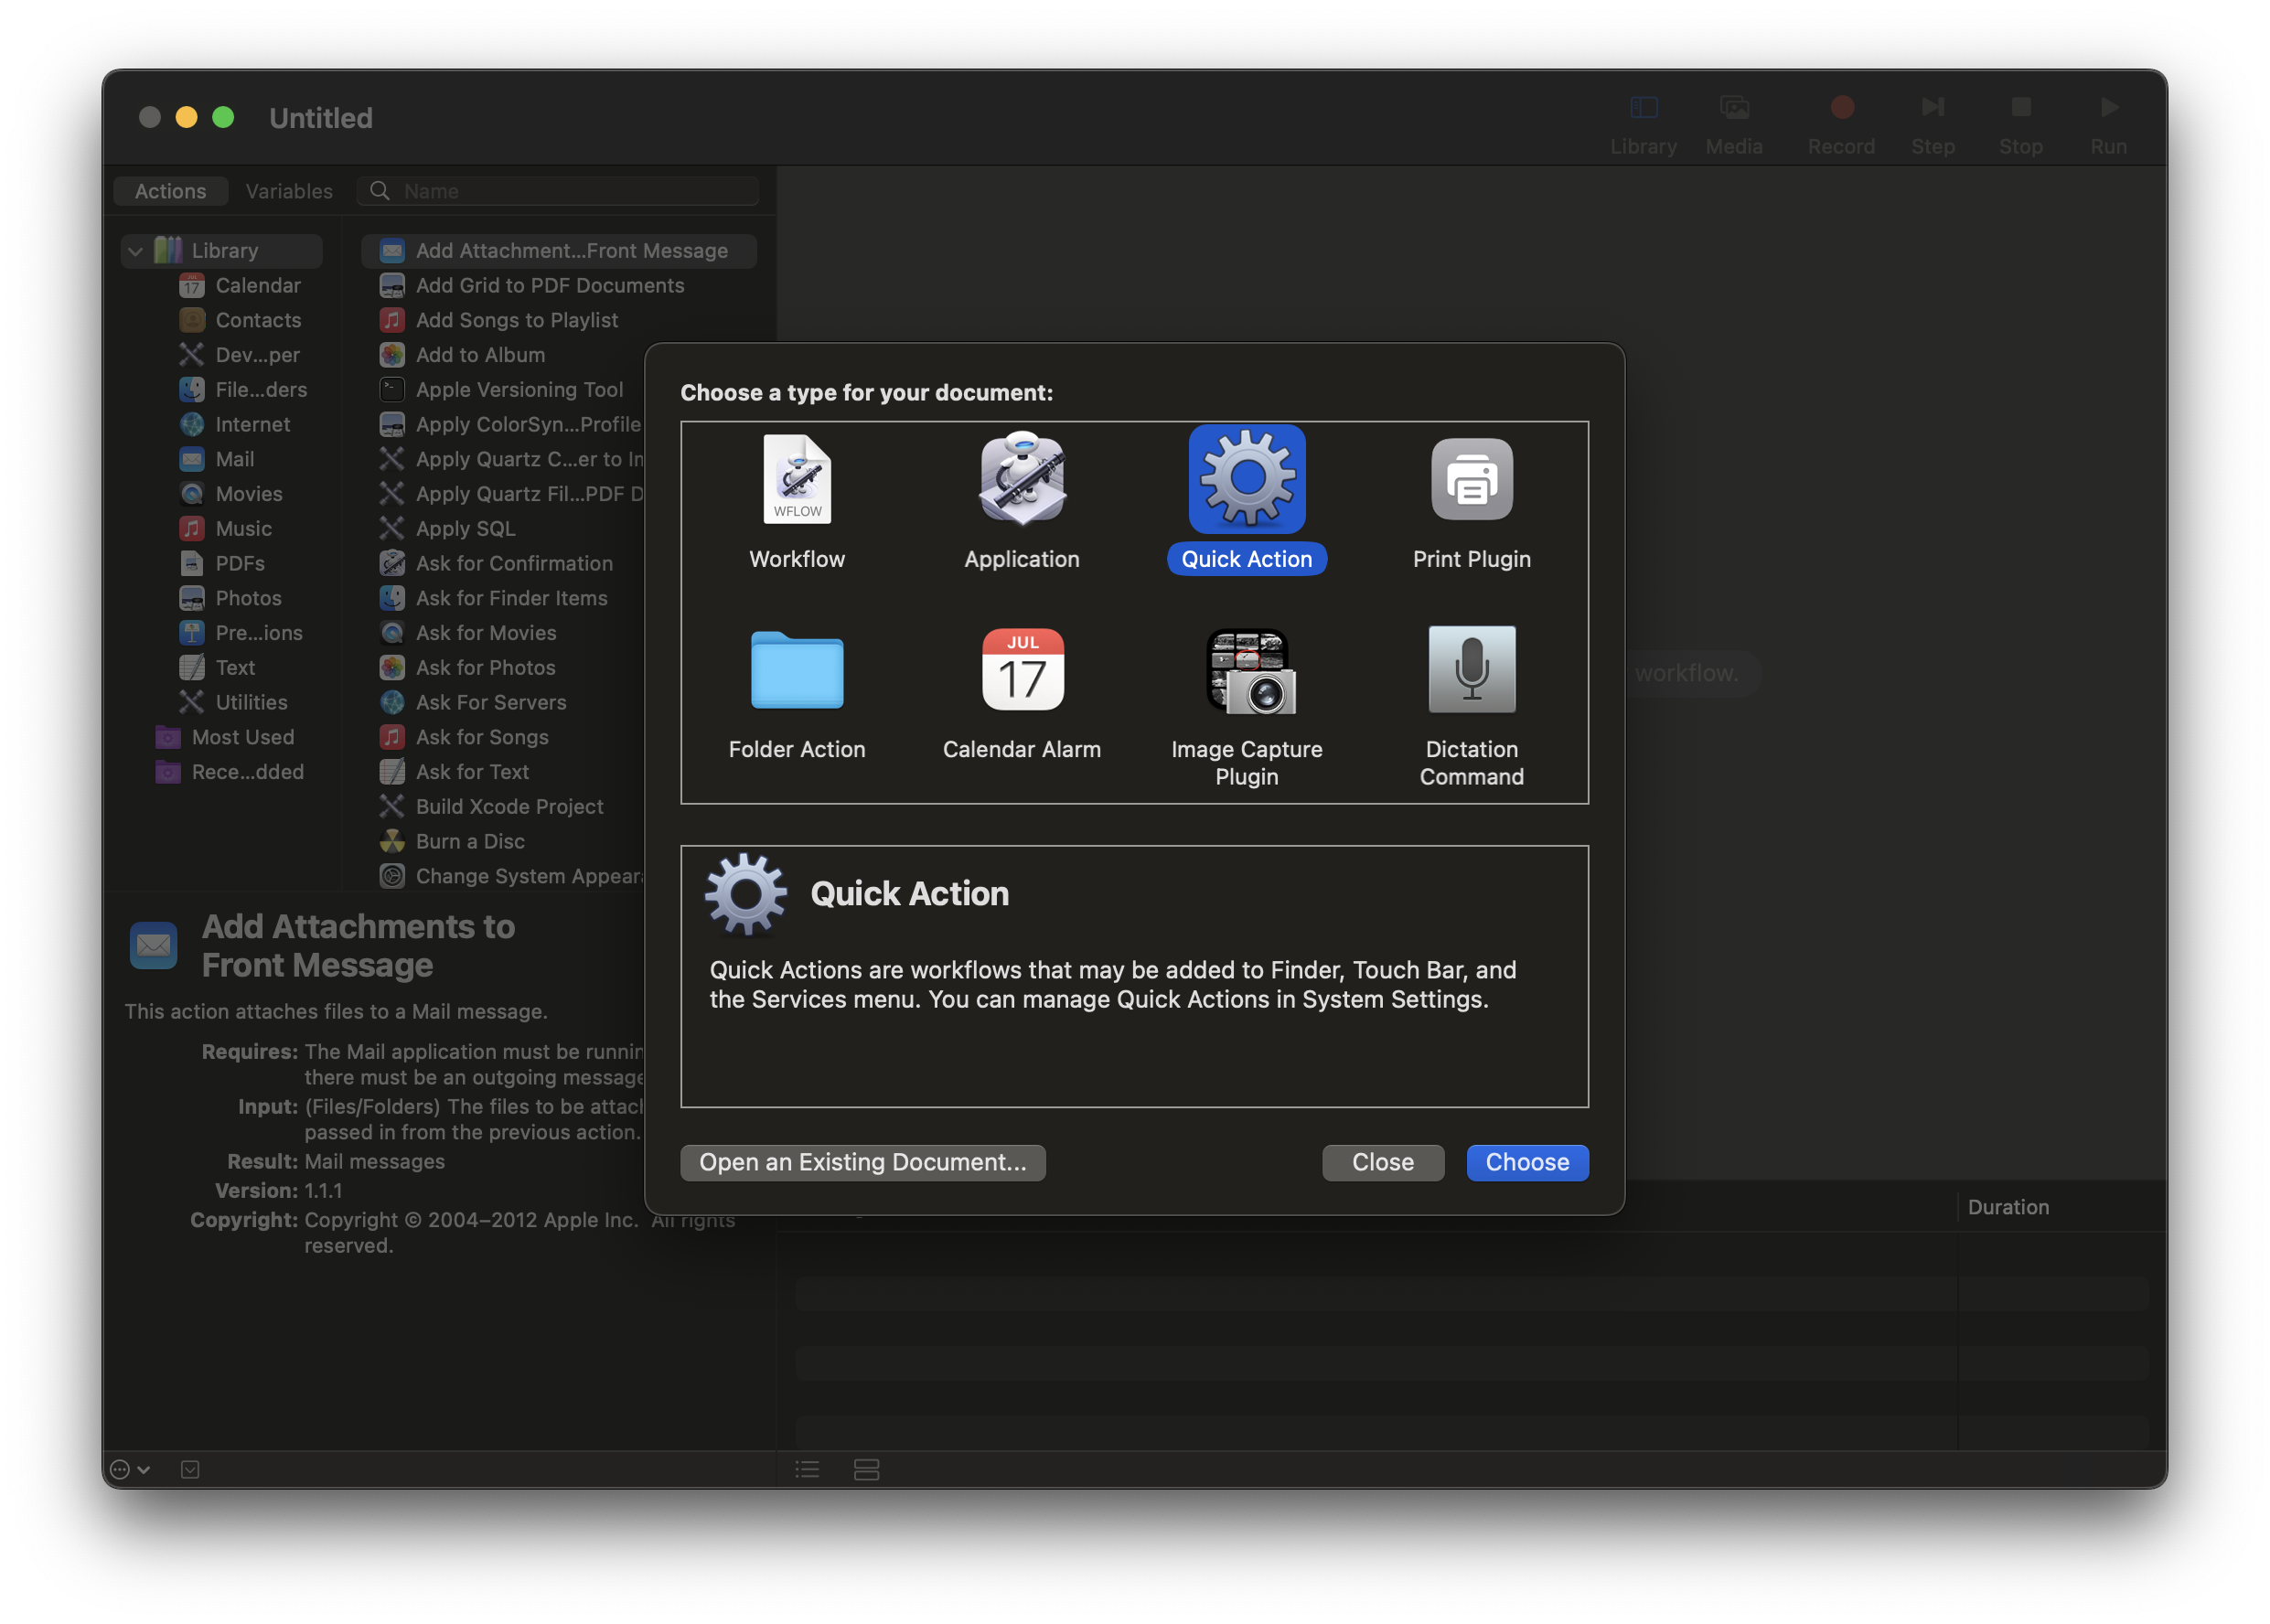Select the Dictation Command microphone icon
The height and width of the screenshot is (1624, 2270).
[1471, 670]
